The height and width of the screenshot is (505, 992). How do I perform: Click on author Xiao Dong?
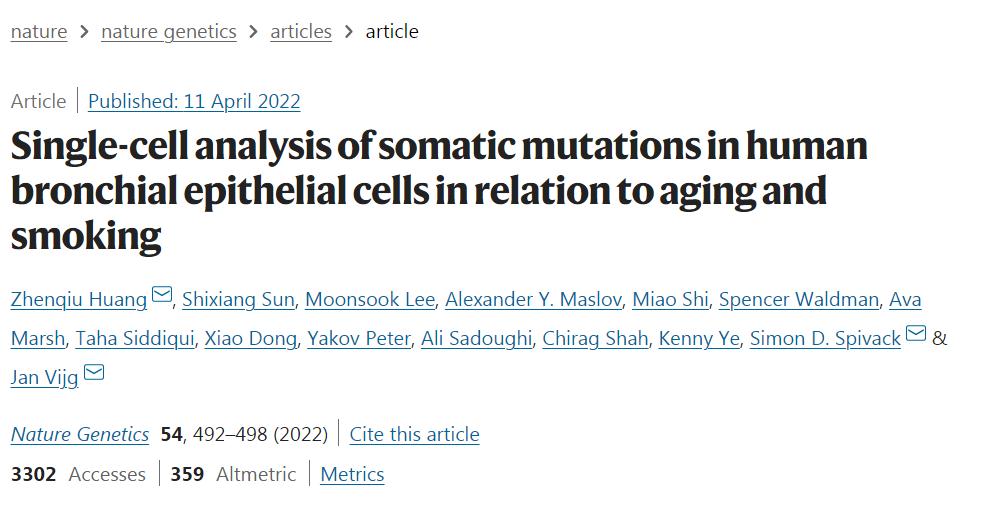[250, 338]
